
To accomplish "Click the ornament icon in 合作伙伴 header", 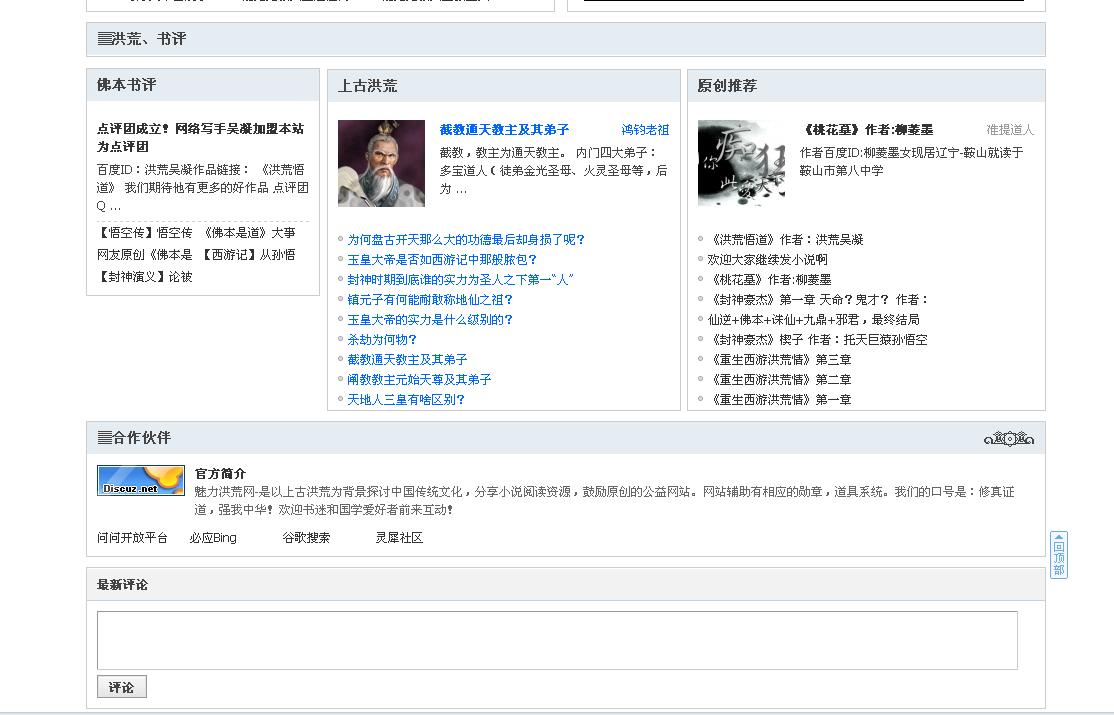I will point(1008,438).
